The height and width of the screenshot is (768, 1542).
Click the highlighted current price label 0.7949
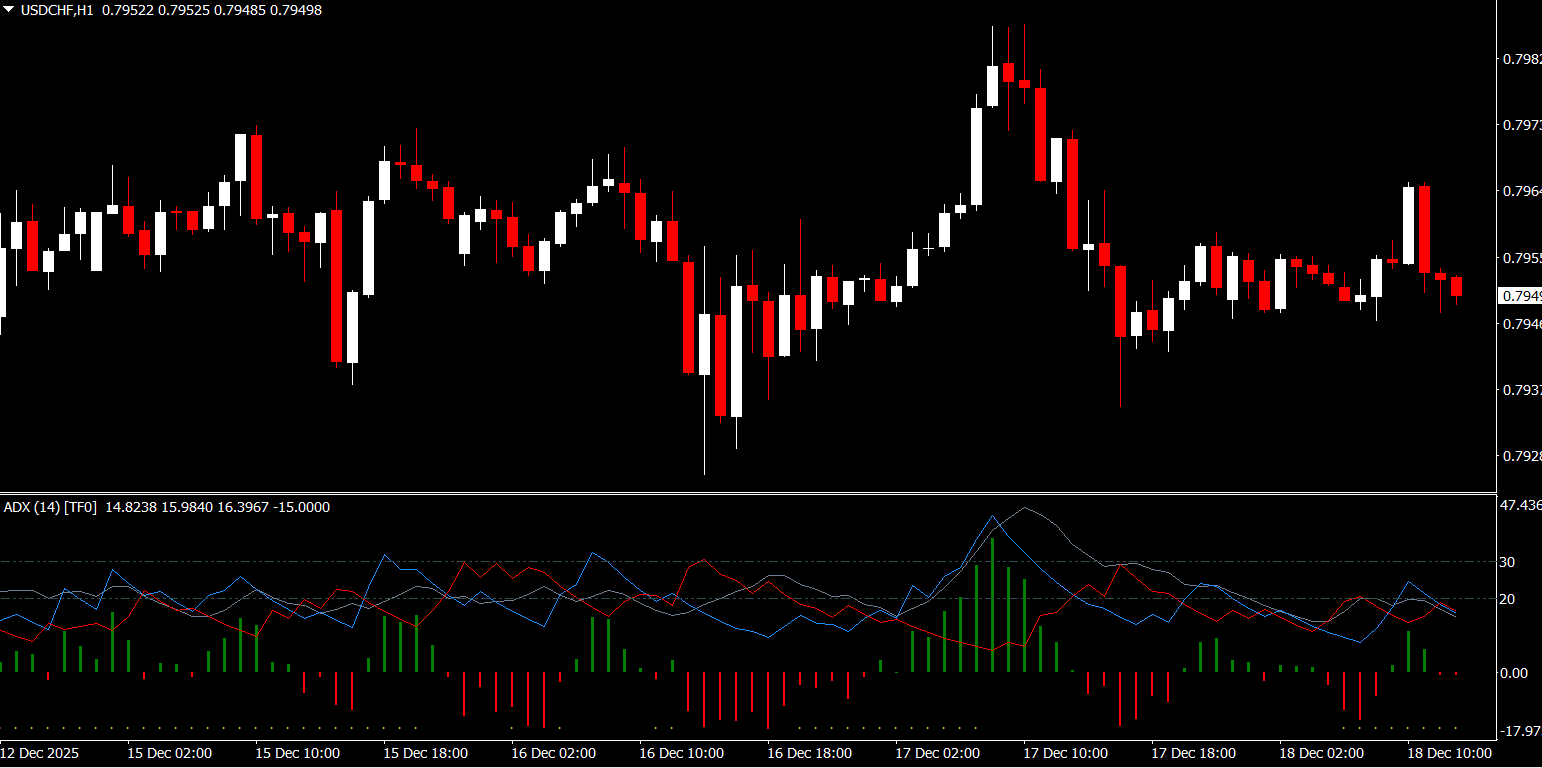pos(1520,296)
